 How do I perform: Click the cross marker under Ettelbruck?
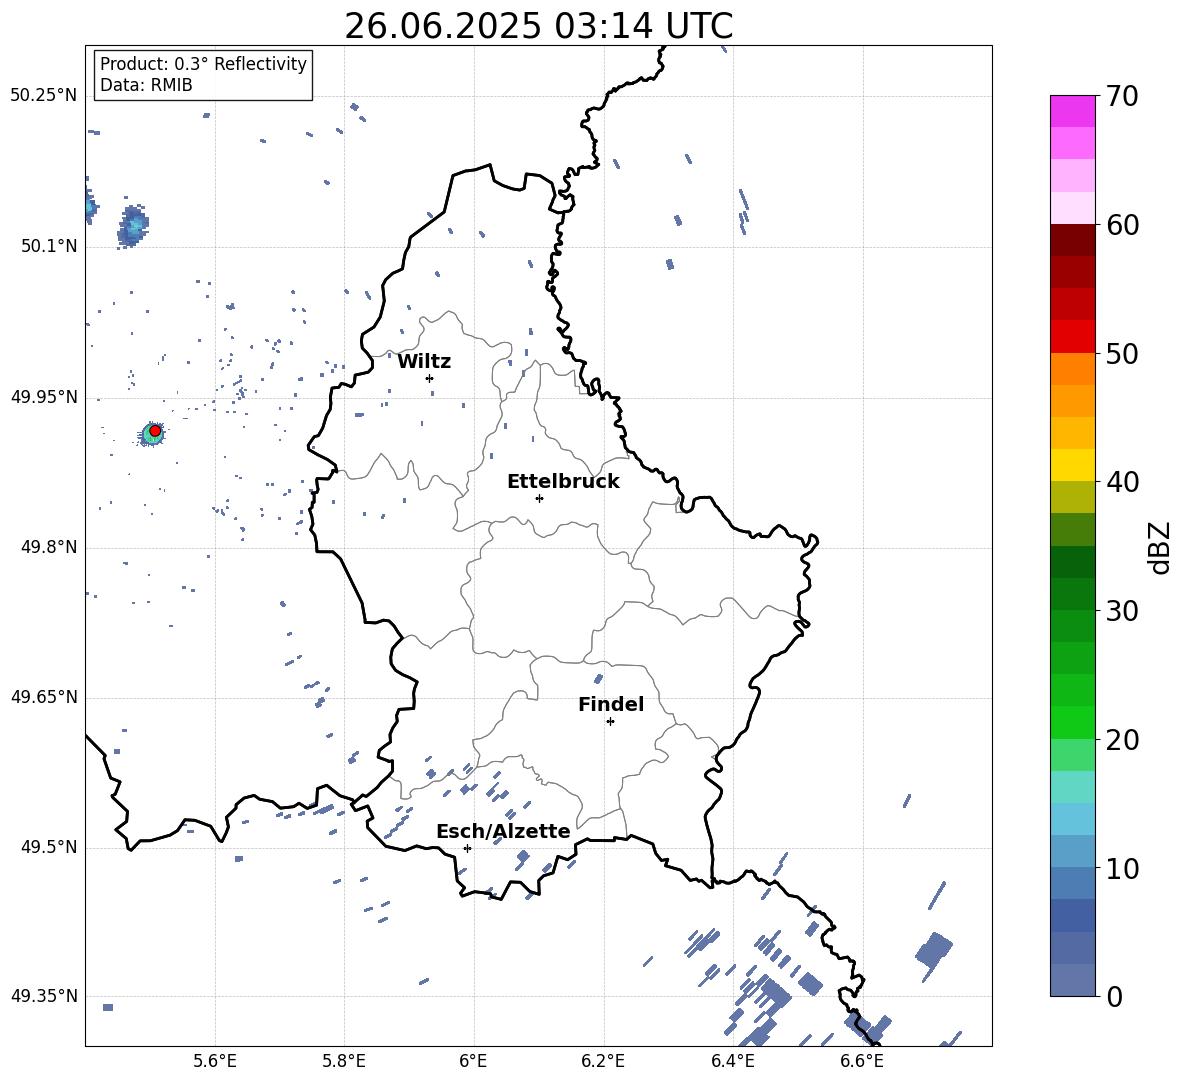(x=539, y=498)
